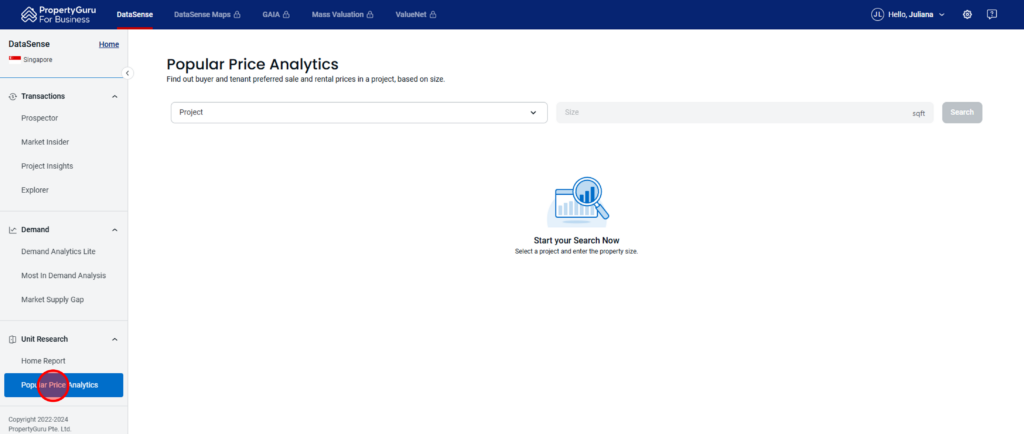Viewport: 1024px width, 434px height.
Task: Open the Project dropdown
Action: (x=358, y=113)
